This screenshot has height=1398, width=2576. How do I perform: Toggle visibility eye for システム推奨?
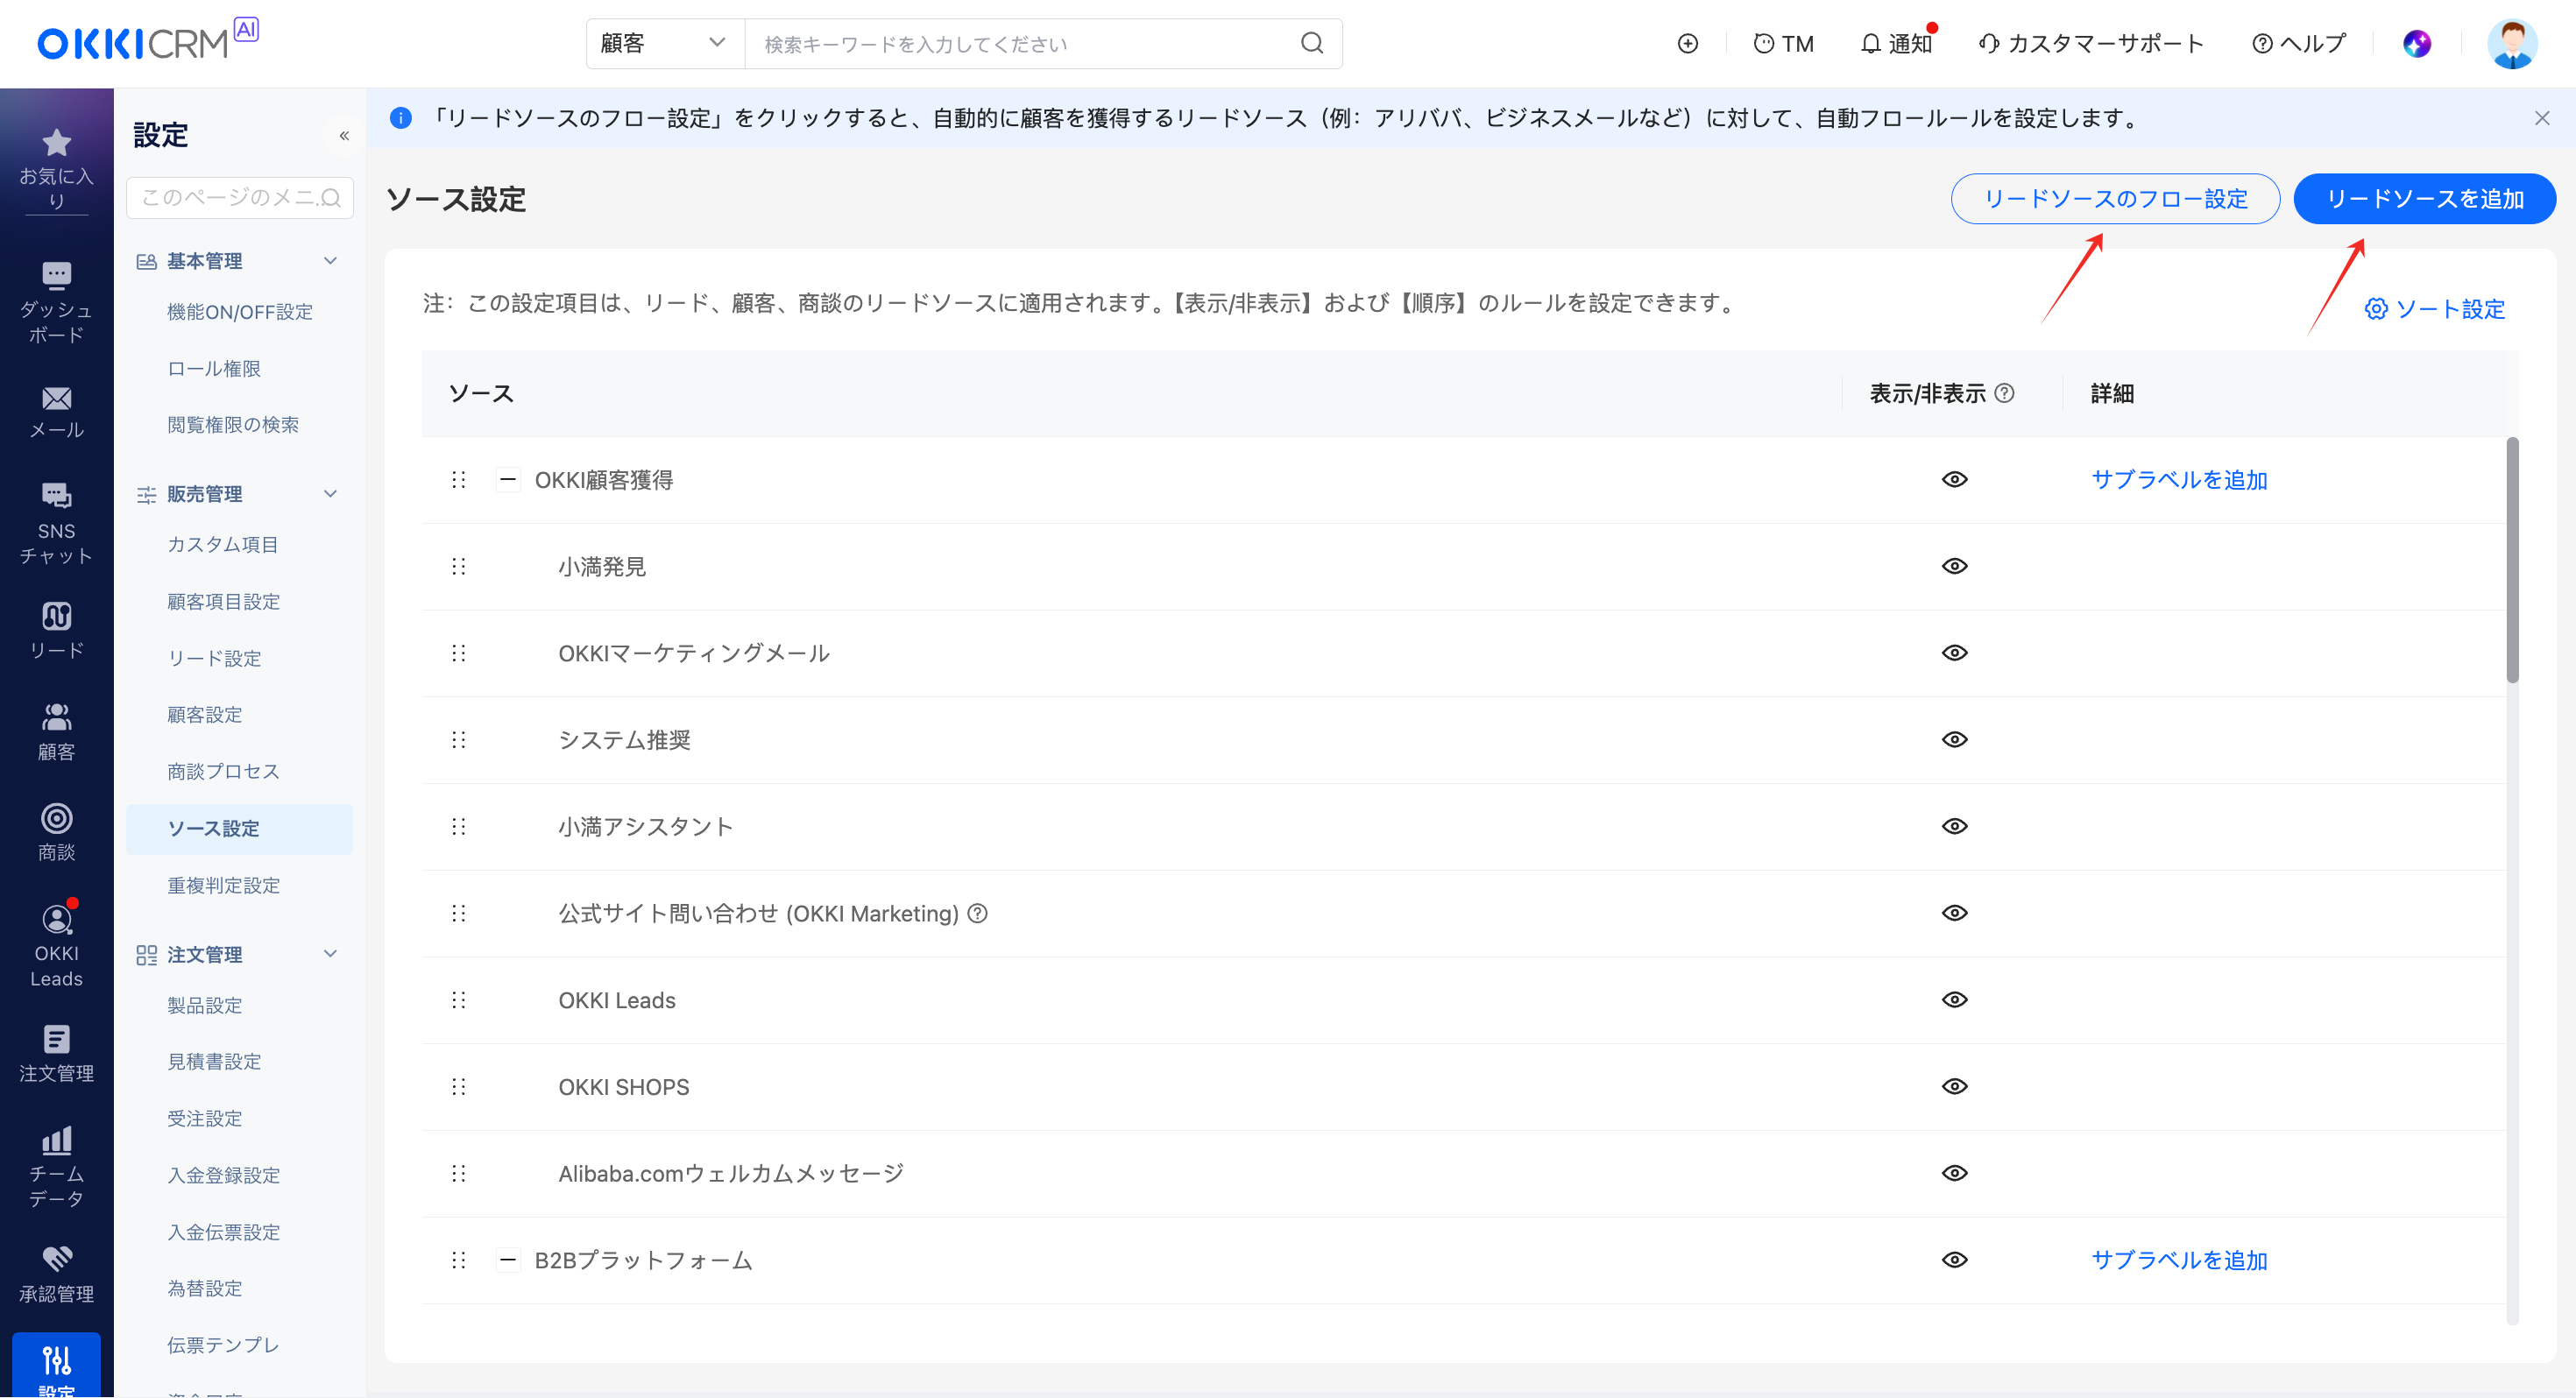coord(1954,740)
